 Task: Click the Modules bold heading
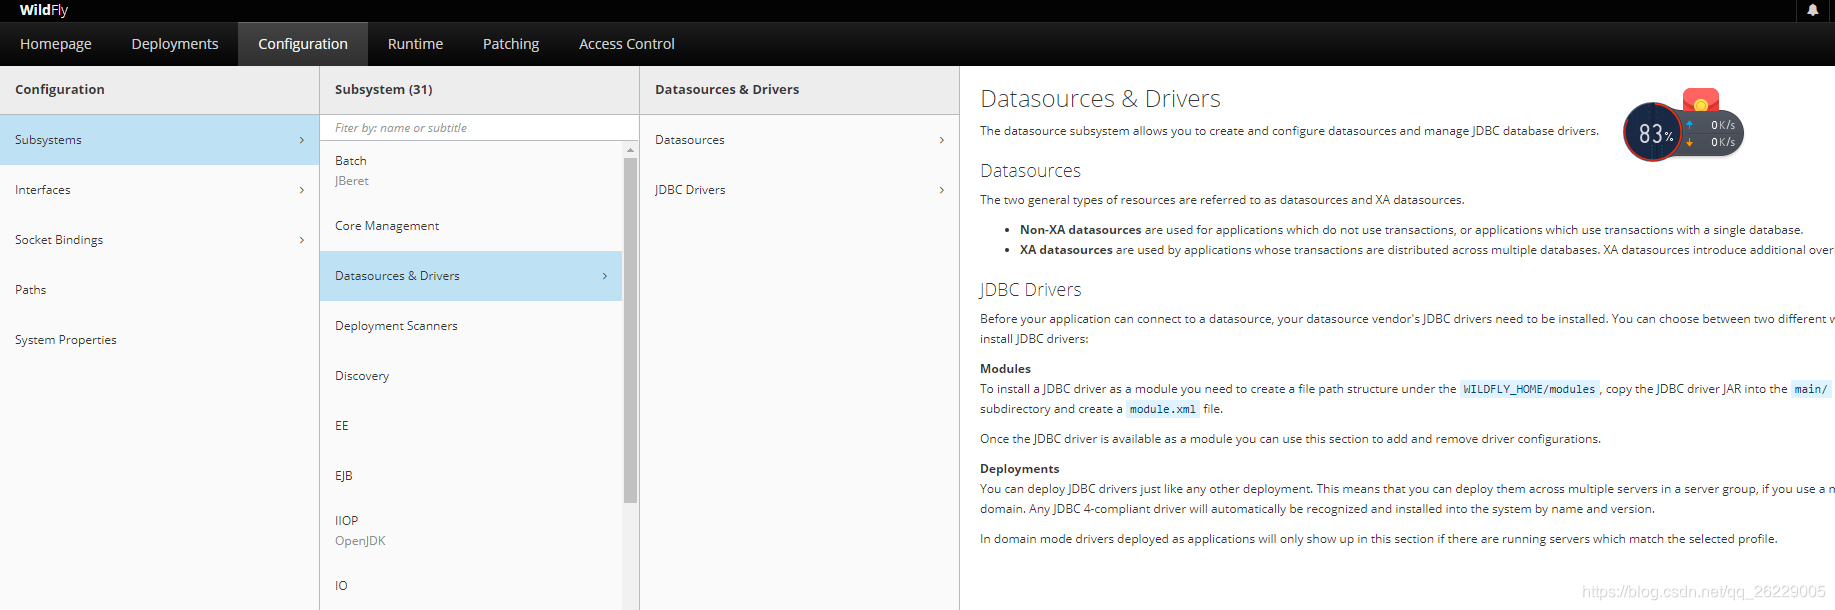(x=1005, y=369)
